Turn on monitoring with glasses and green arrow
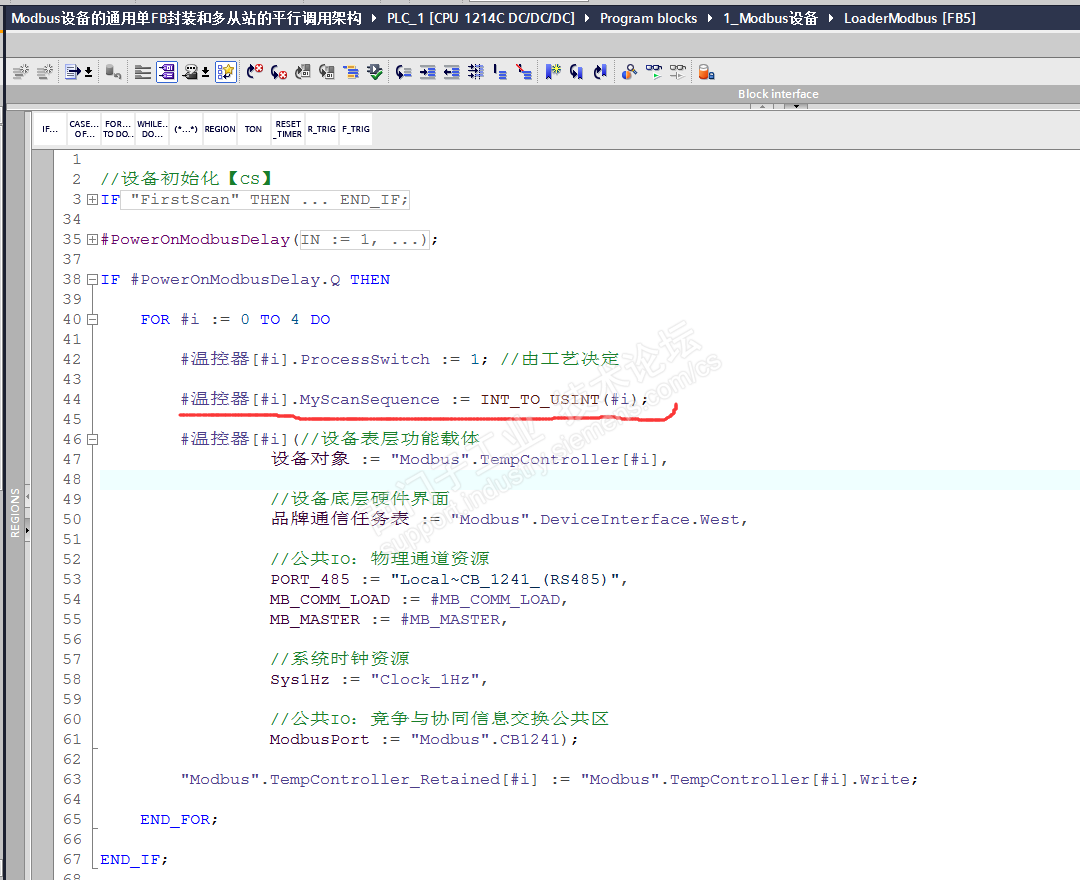The width and height of the screenshot is (1080, 880). coord(654,72)
